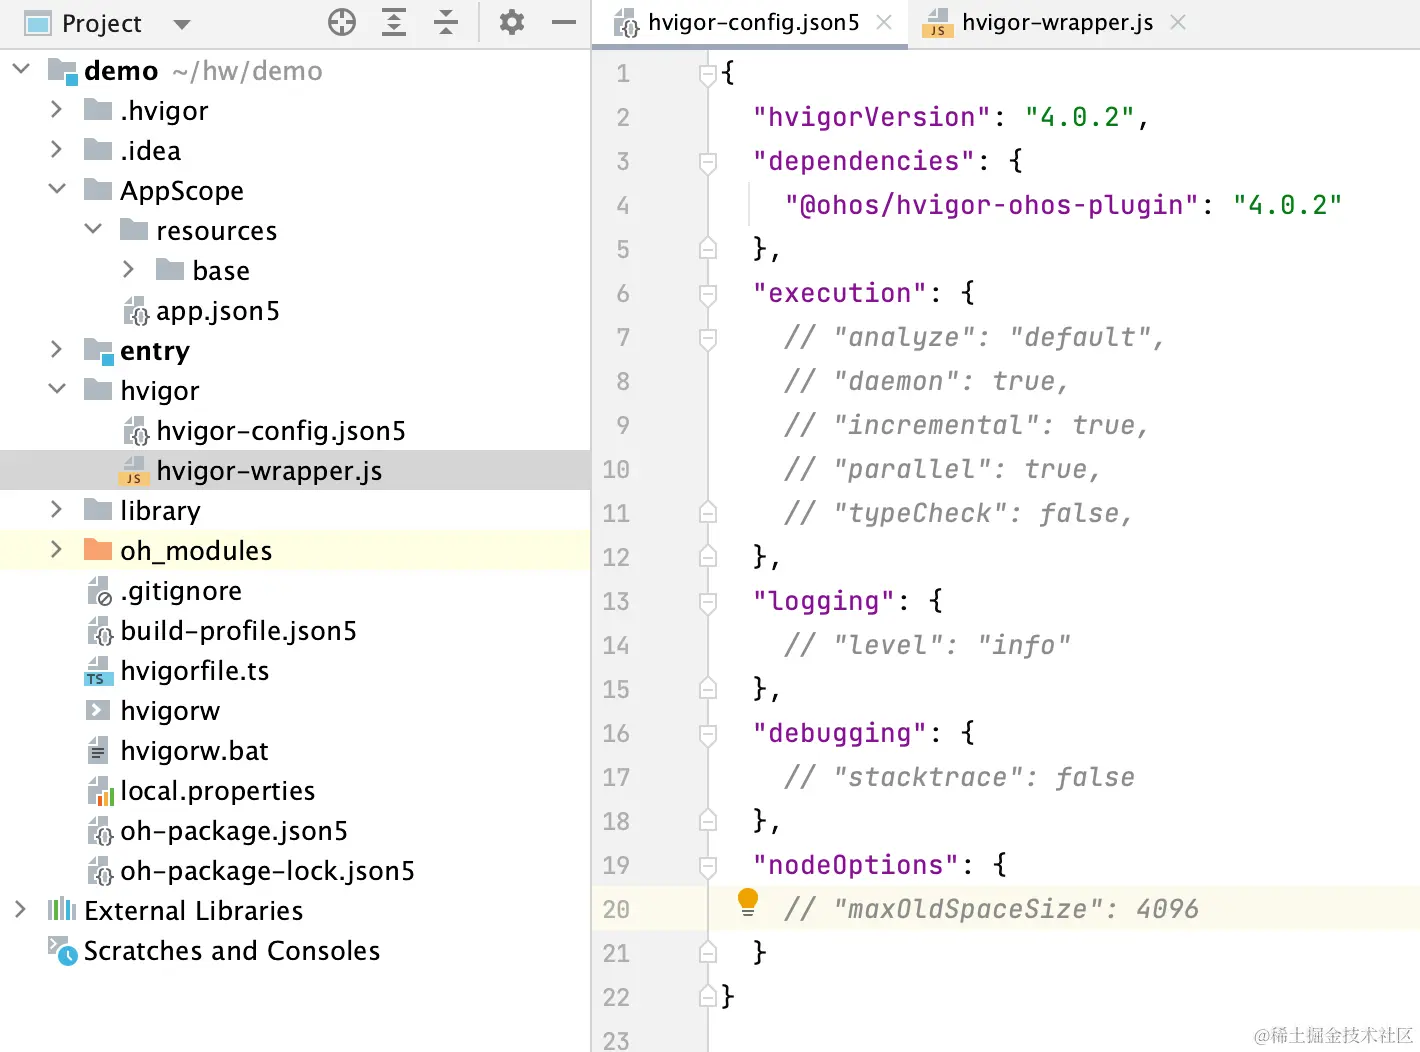Fold the comment block at line 7
Viewport: 1420px width, 1052px height.
pos(708,338)
